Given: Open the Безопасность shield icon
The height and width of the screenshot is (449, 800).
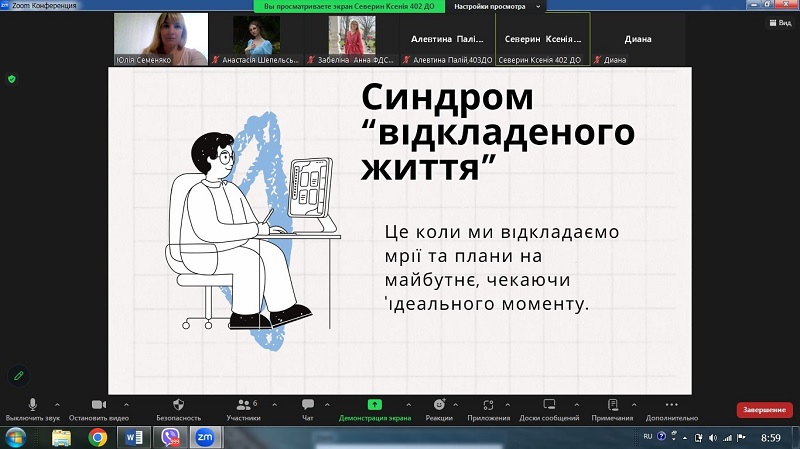Looking at the screenshot, I should pos(178,404).
